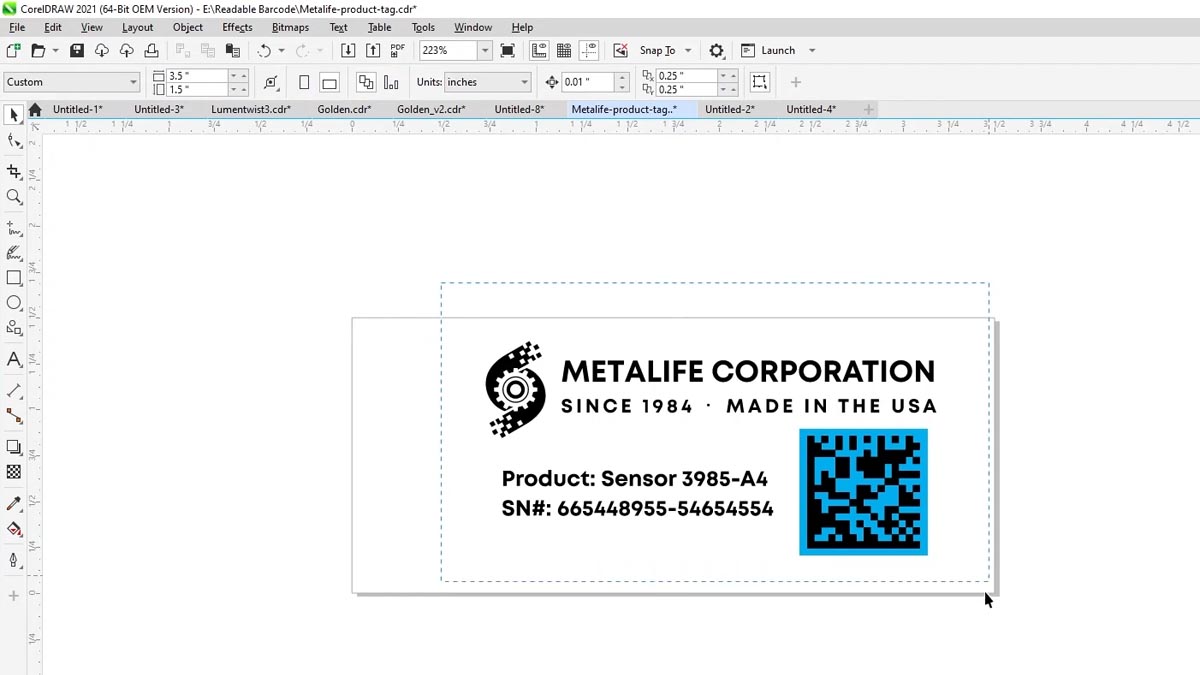
Task: Select the Shape tool
Action: (x=14, y=141)
